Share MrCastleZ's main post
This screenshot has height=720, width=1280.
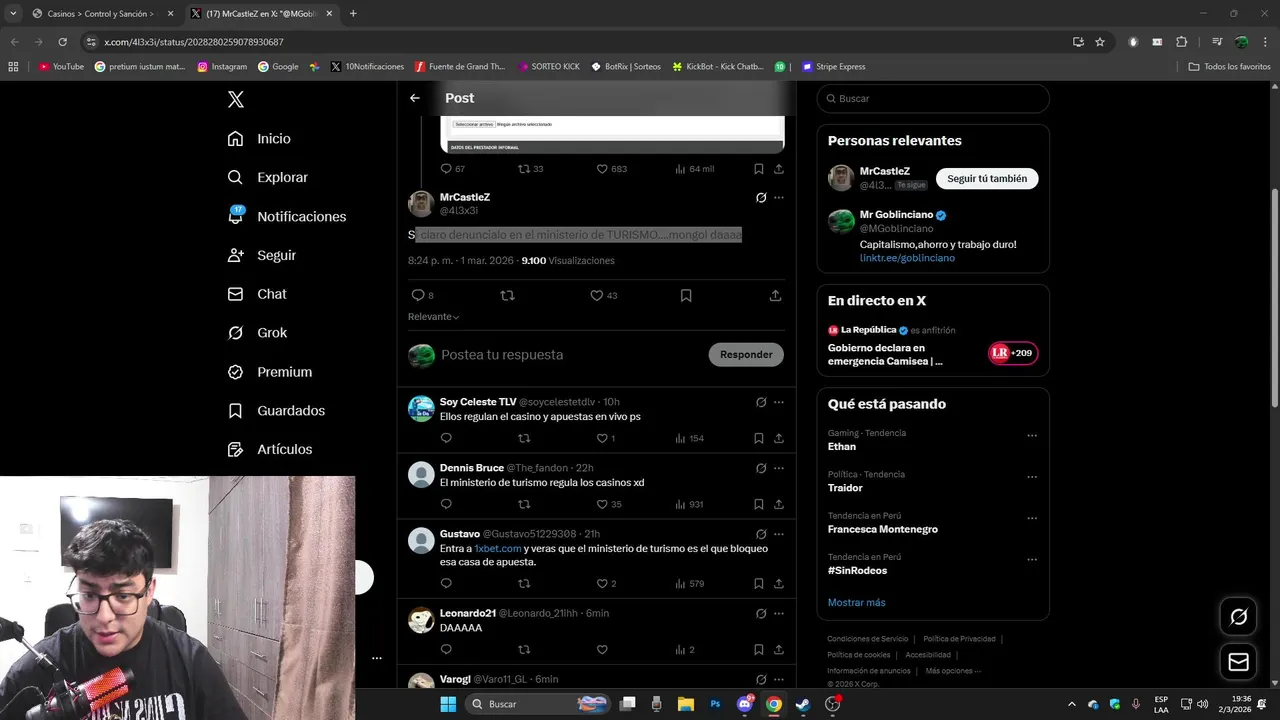click(x=775, y=295)
